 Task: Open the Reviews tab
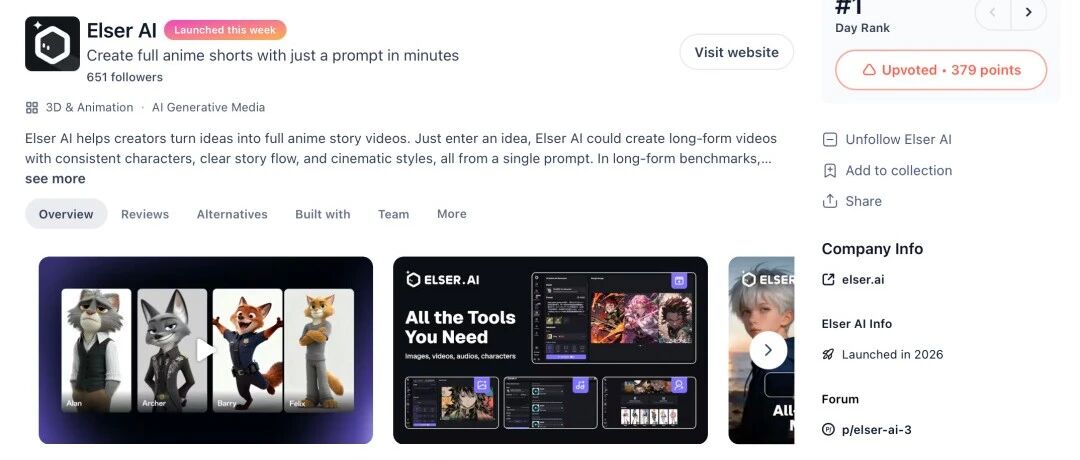coord(145,214)
